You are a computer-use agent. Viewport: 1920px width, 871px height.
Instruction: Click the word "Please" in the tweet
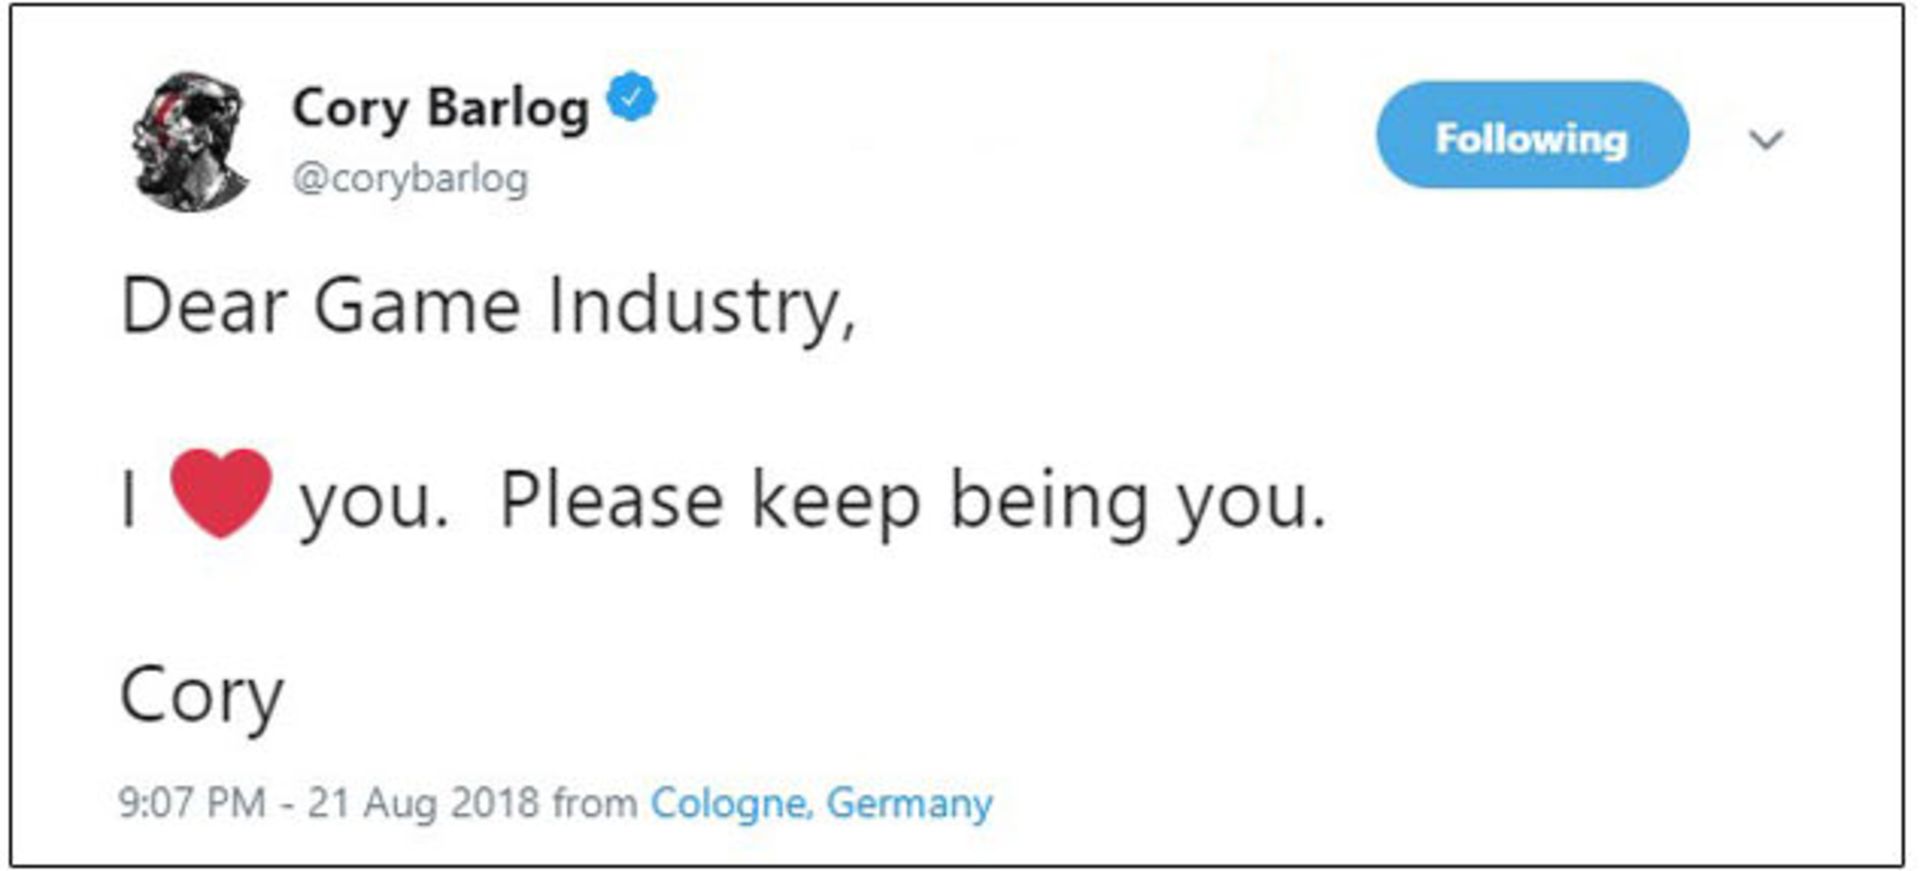pyautogui.click(x=611, y=499)
